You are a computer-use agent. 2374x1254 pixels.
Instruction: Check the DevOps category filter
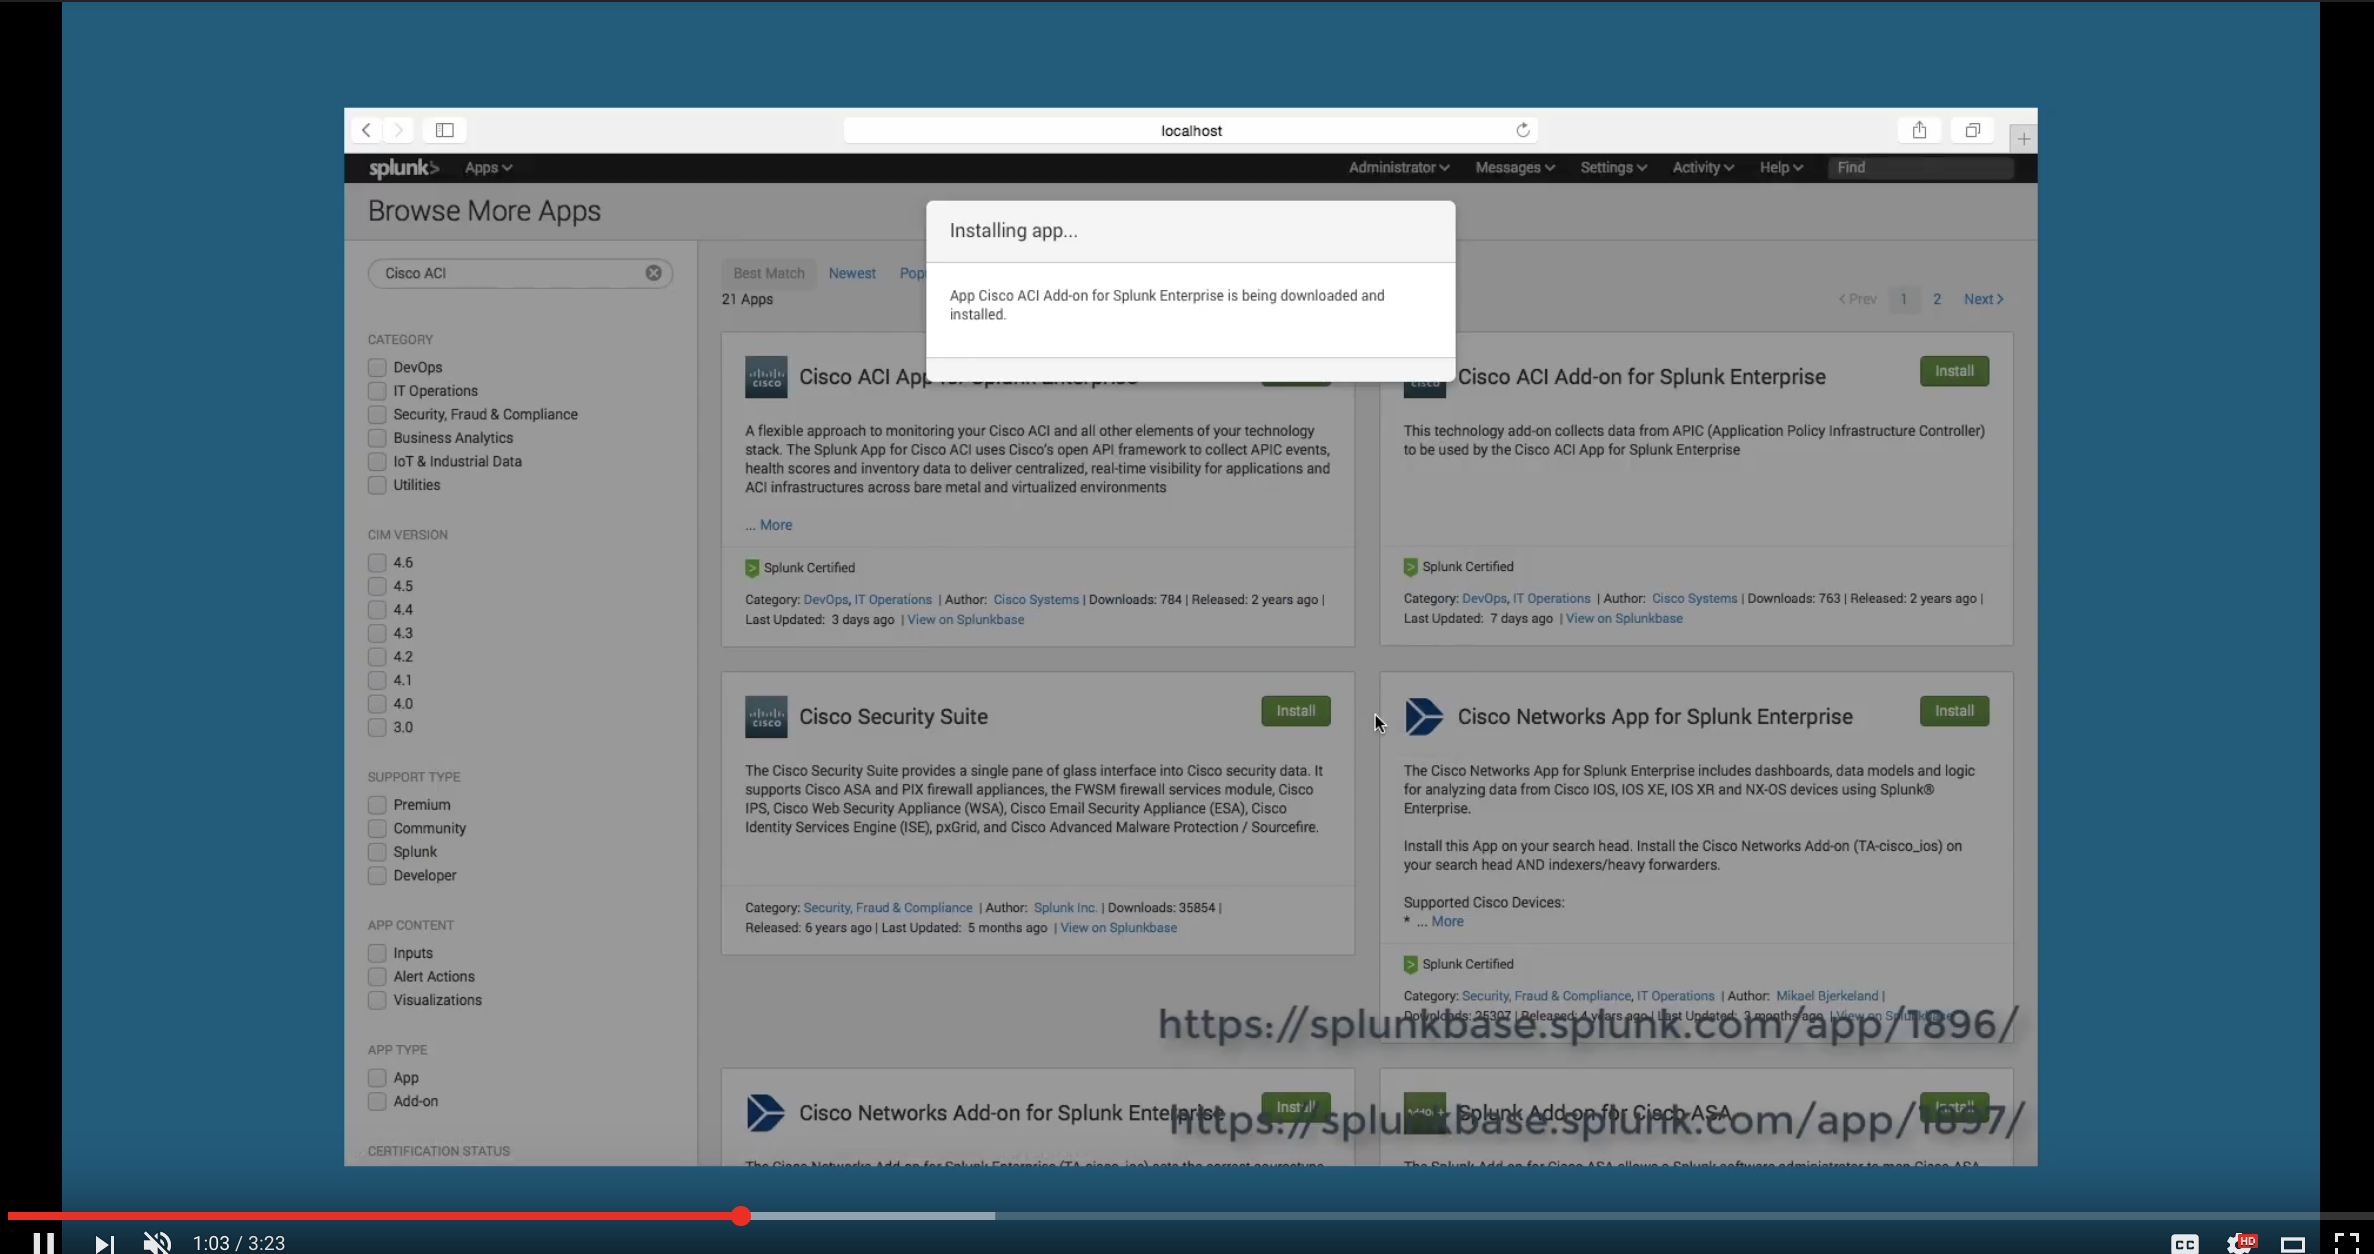pos(377,367)
